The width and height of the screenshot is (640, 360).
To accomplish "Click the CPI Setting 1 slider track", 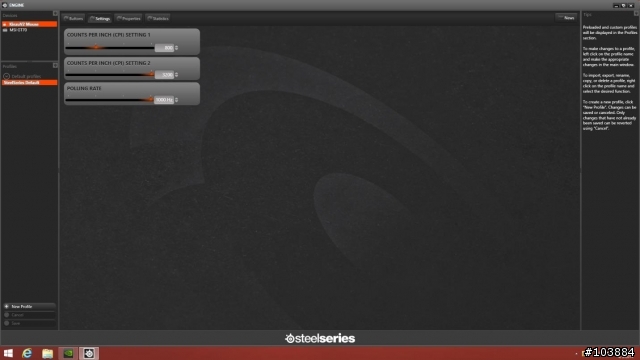I will click(109, 47).
